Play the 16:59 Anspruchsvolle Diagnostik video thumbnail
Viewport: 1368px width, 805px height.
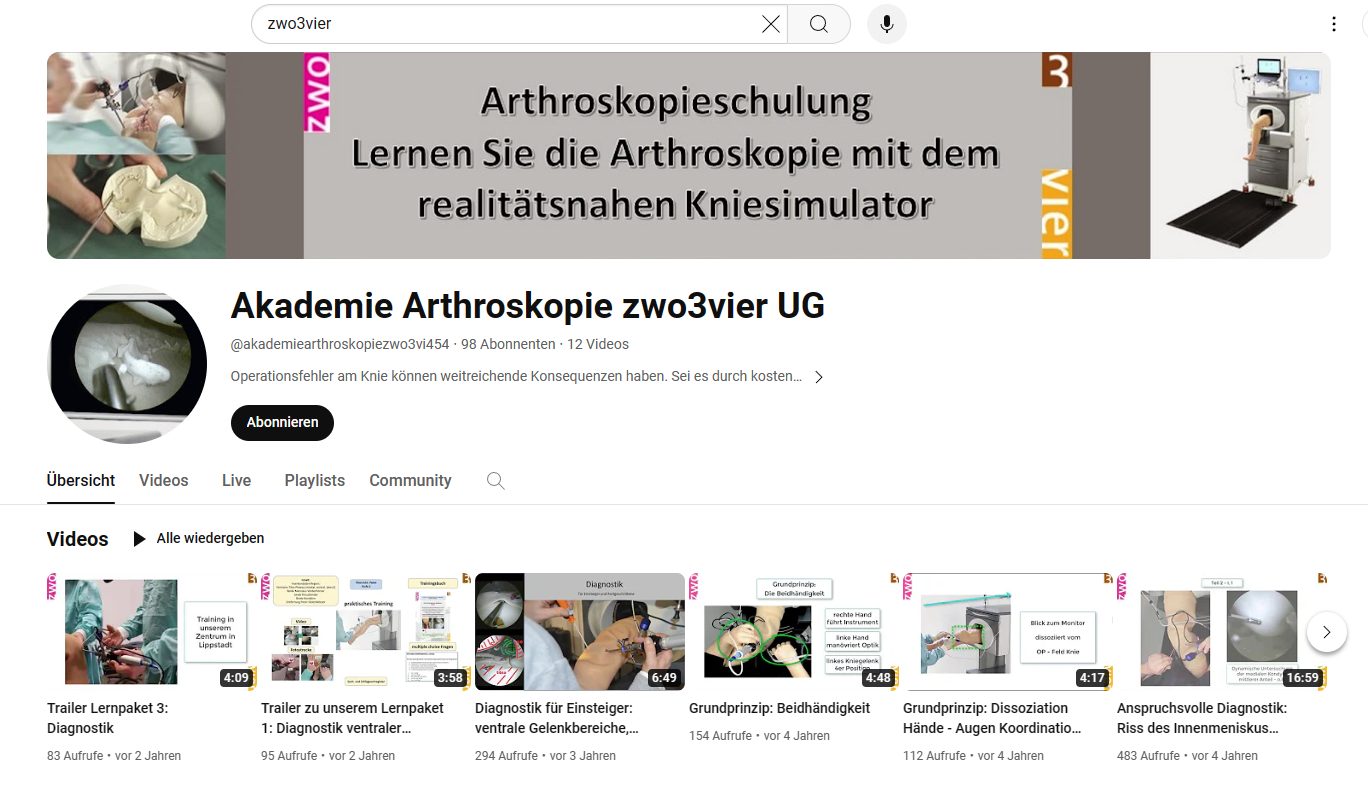(x=1222, y=632)
